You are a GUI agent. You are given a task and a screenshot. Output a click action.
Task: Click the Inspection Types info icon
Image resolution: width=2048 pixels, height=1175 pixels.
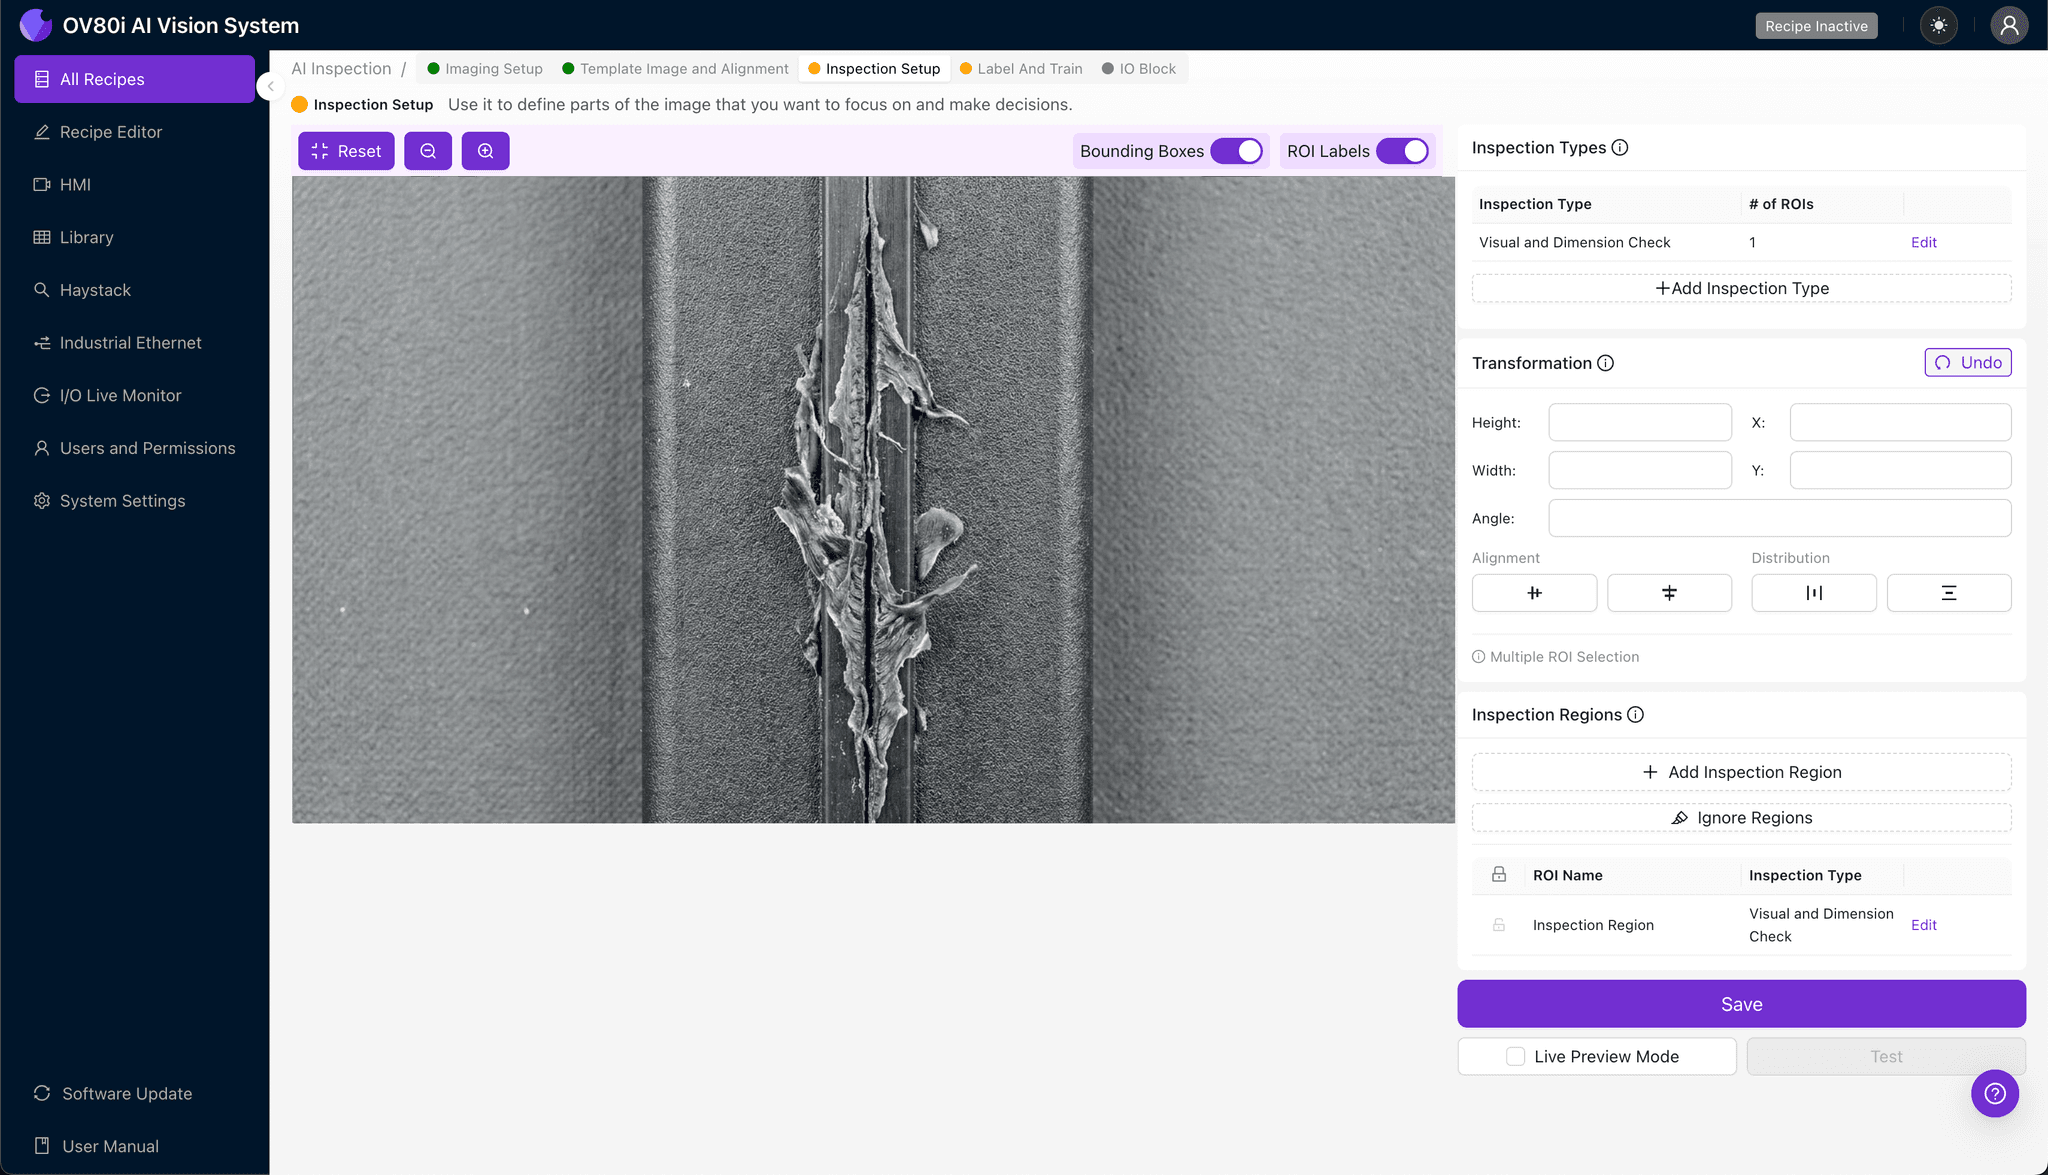click(1620, 148)
